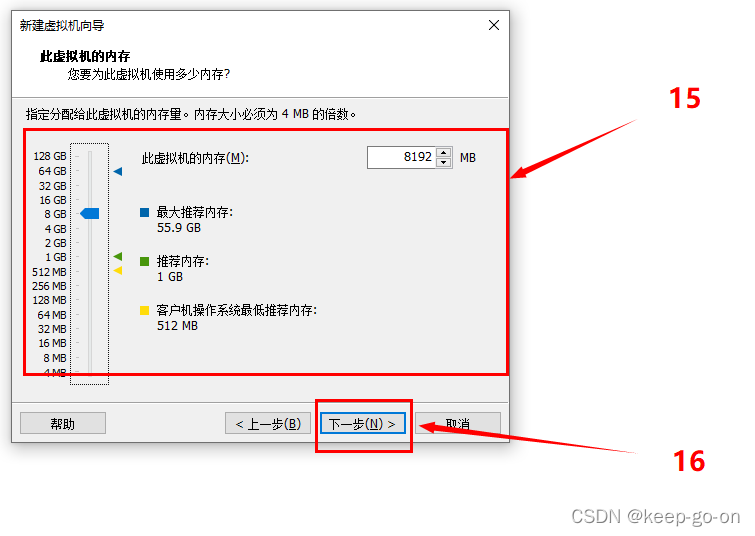755x536 pixels.
Task: Increase memory with the up spinner arrow
Action: pos(443,153)
